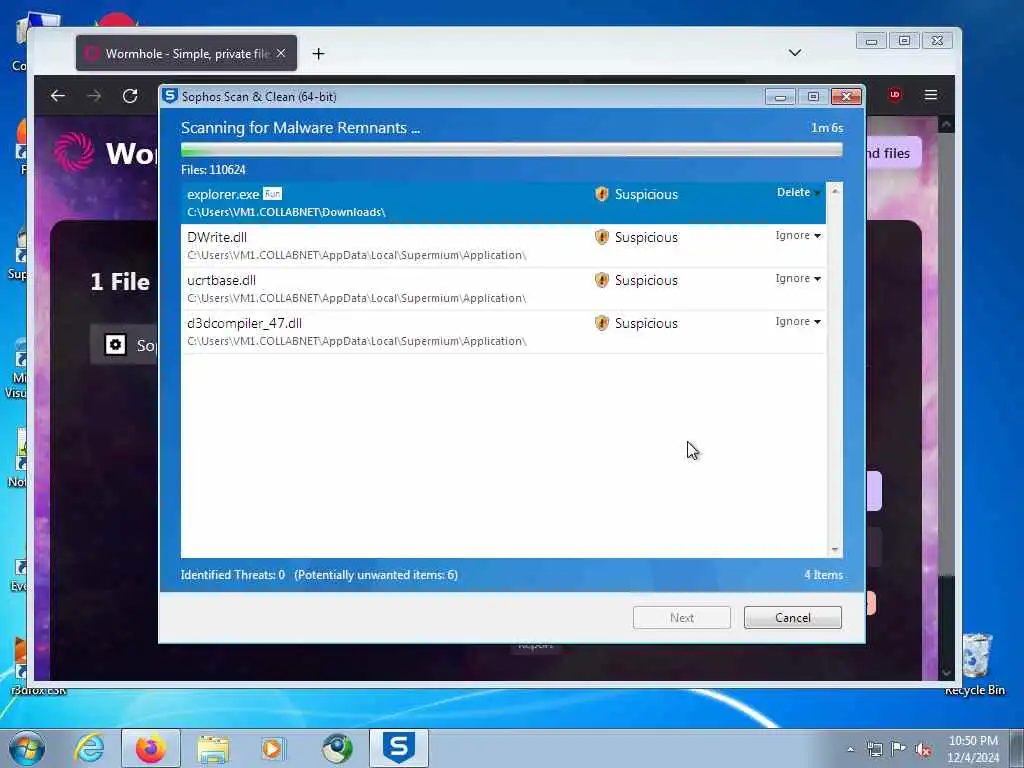
Task: Click the Cancel button in Sophos Scan & Clean
Action: click(793, 618)
